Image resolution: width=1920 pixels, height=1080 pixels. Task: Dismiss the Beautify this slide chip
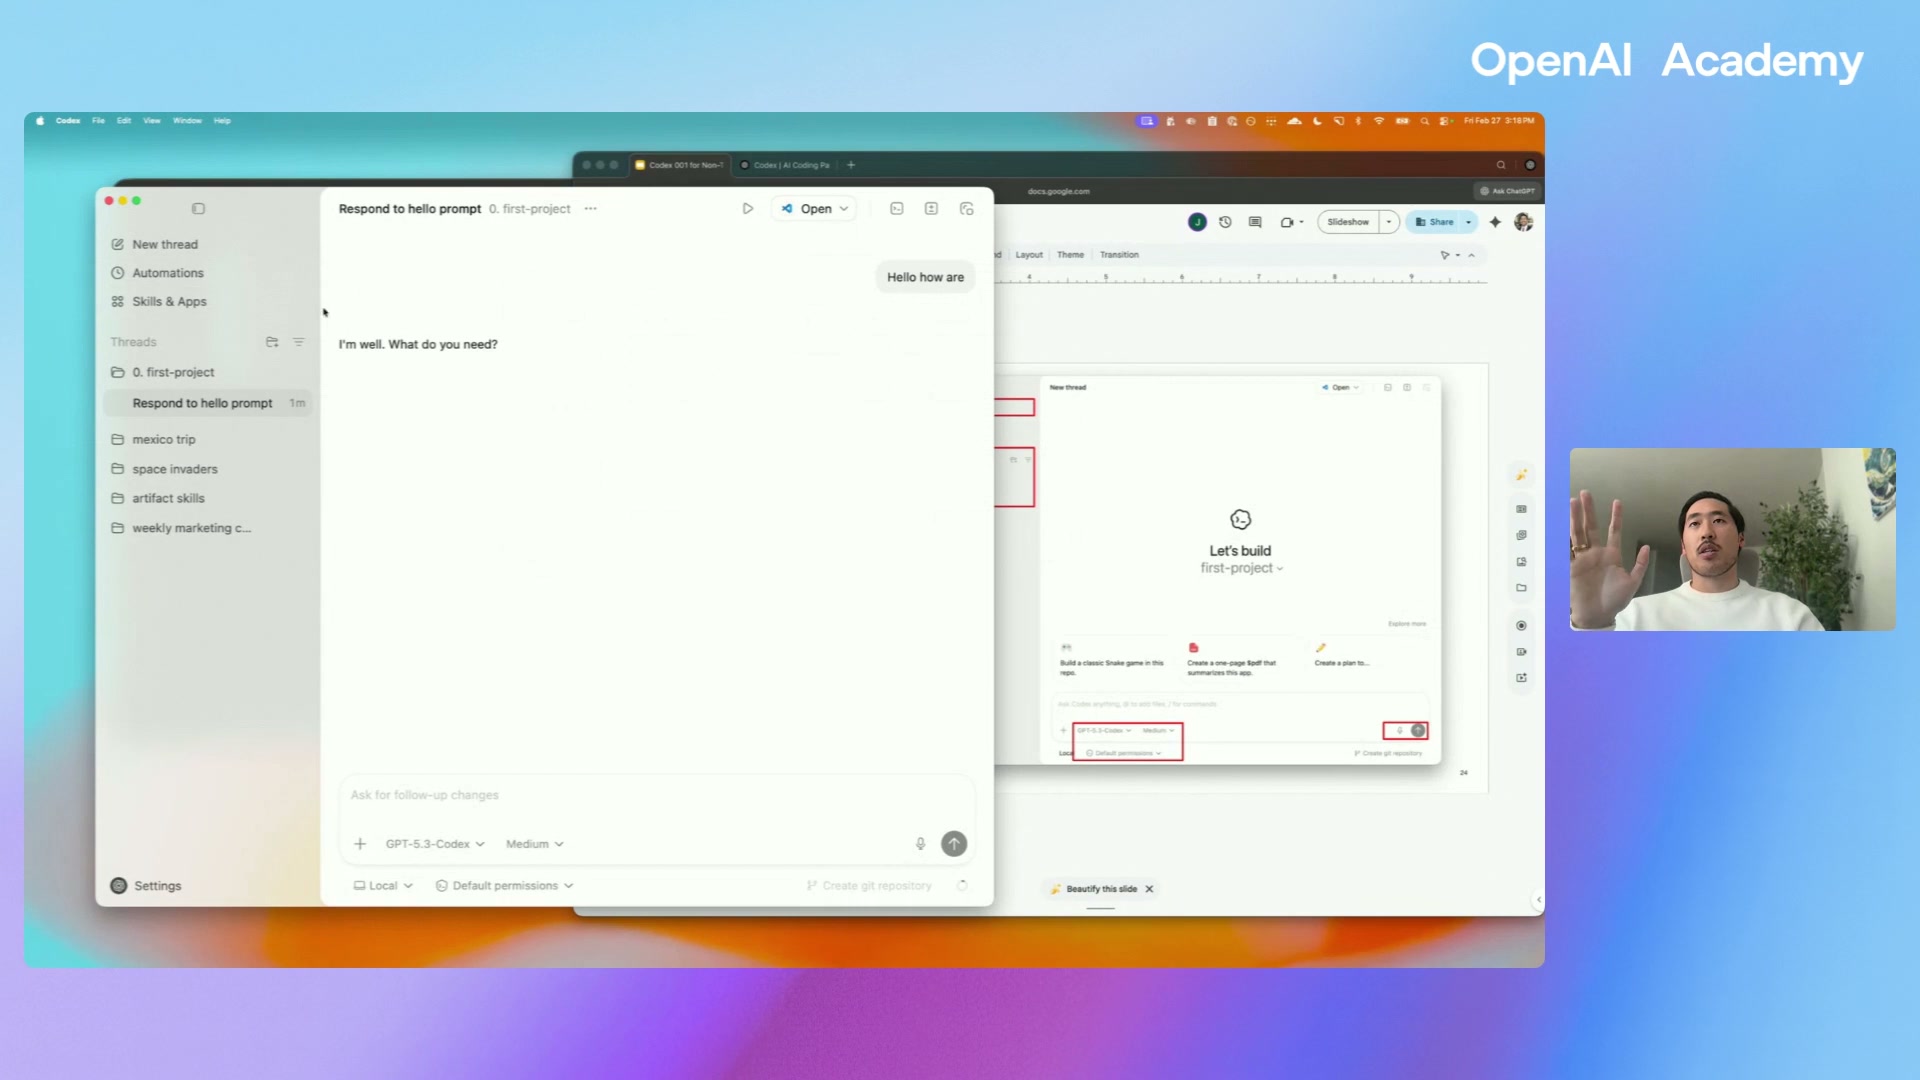pos(1149,889)
